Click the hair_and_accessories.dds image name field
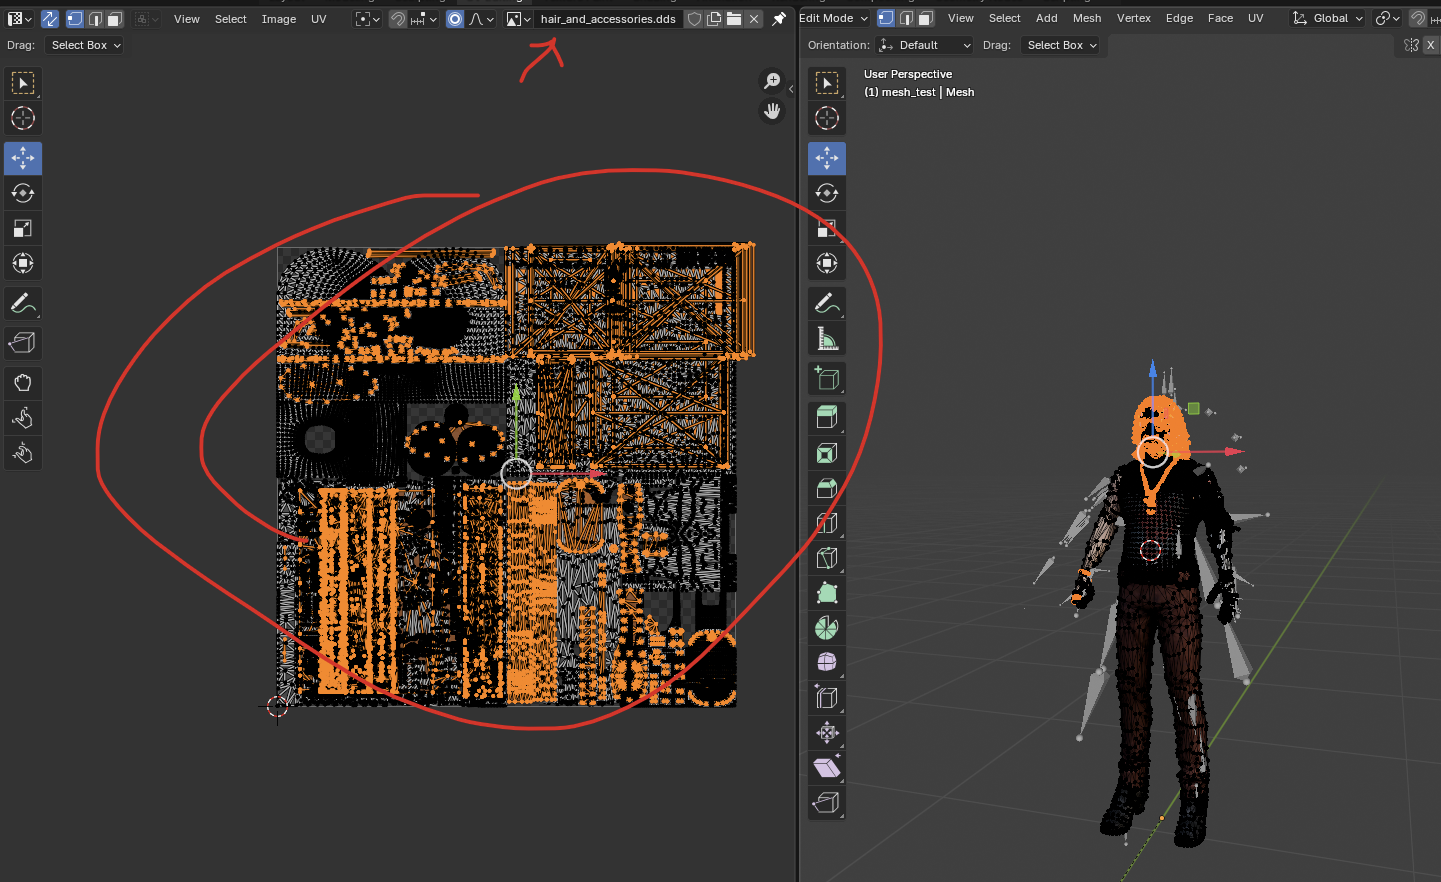 click(608, 19)
